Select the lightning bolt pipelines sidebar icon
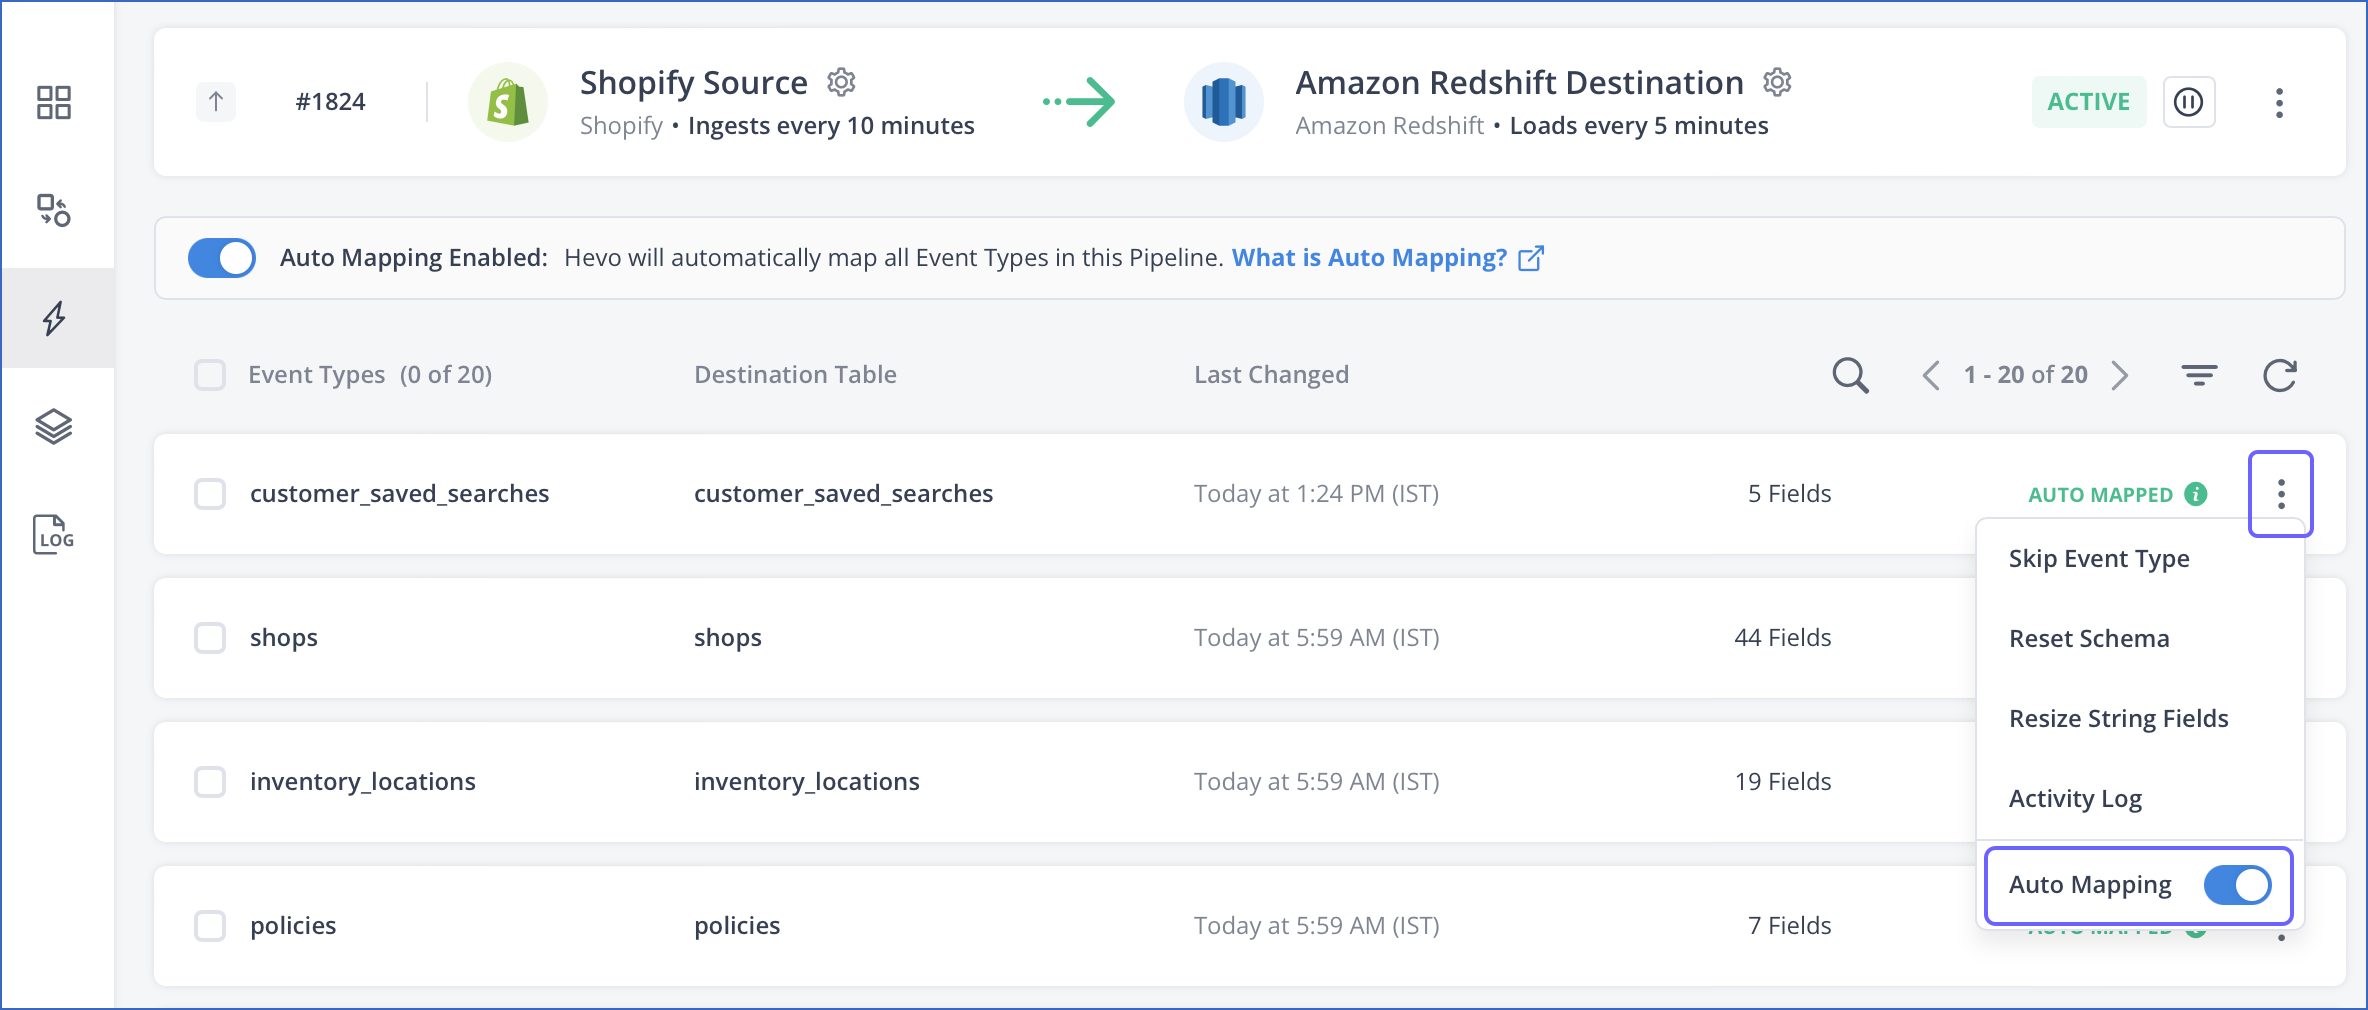 [54, 318]
